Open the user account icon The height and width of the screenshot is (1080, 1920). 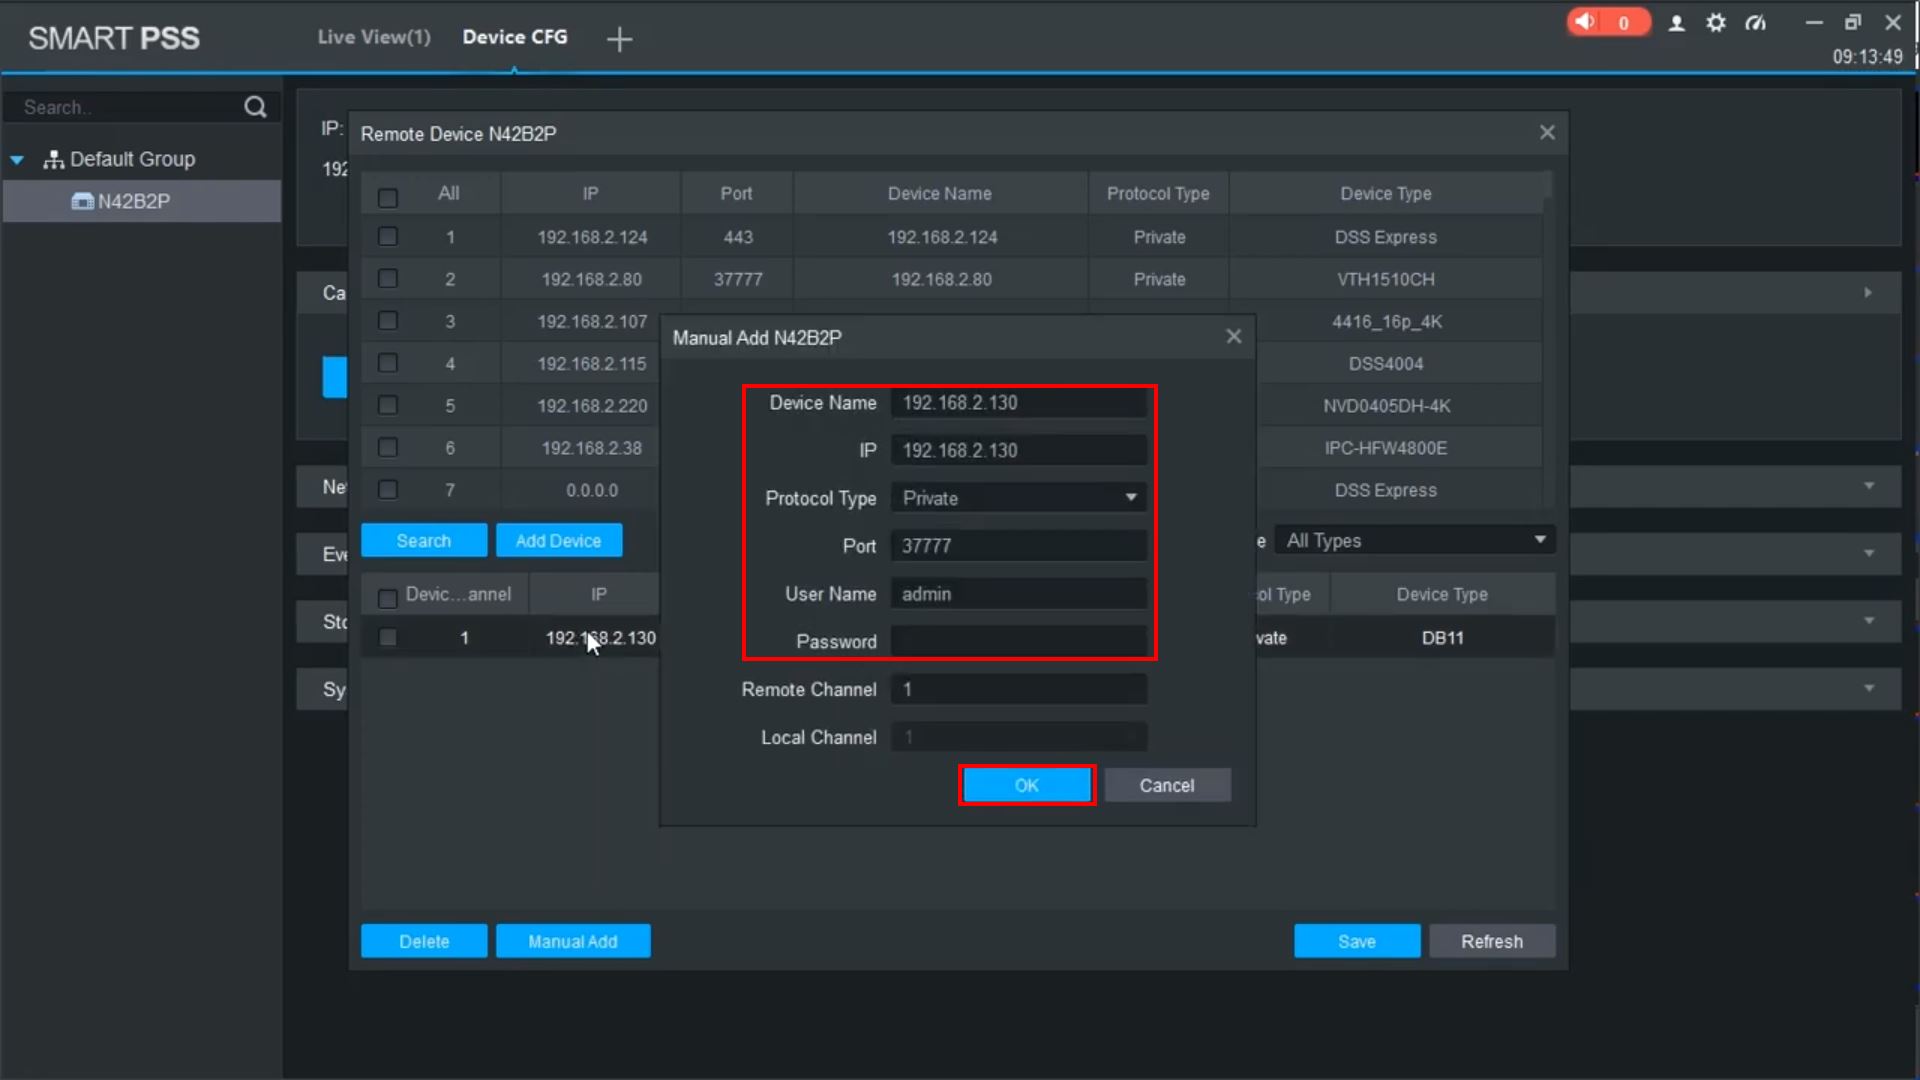tap(1677, 23)
